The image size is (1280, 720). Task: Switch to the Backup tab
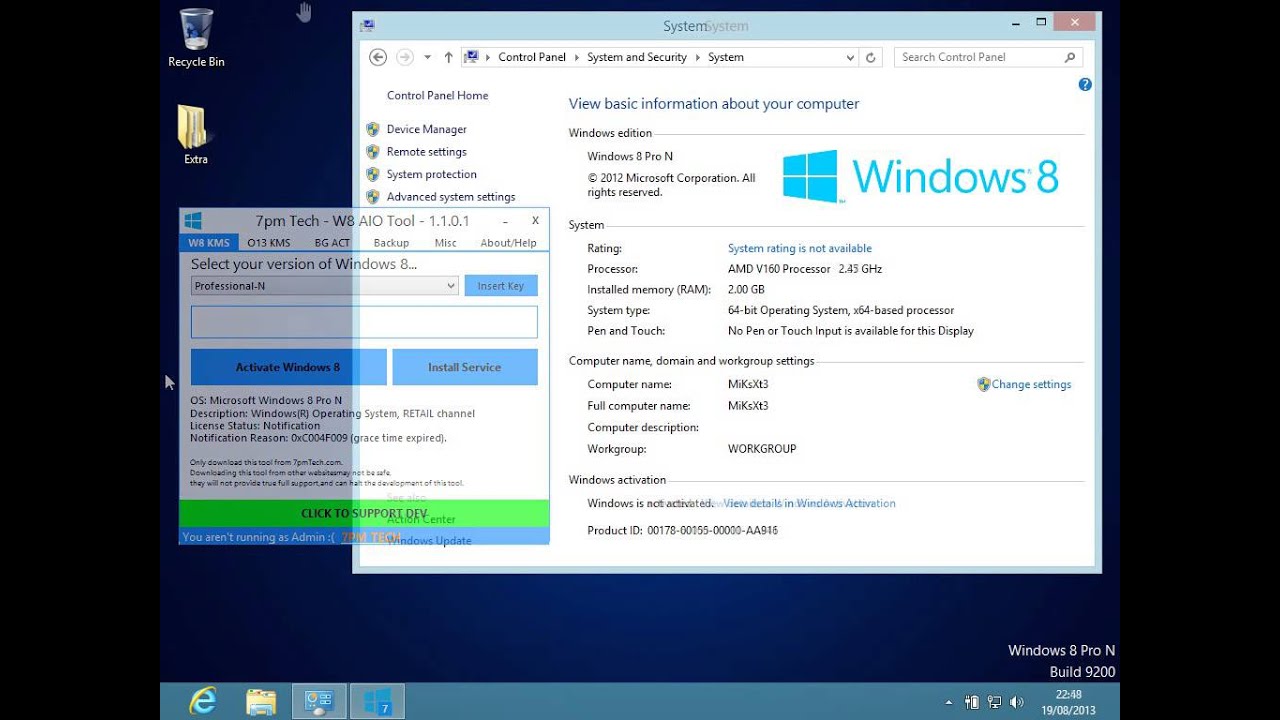391,243
